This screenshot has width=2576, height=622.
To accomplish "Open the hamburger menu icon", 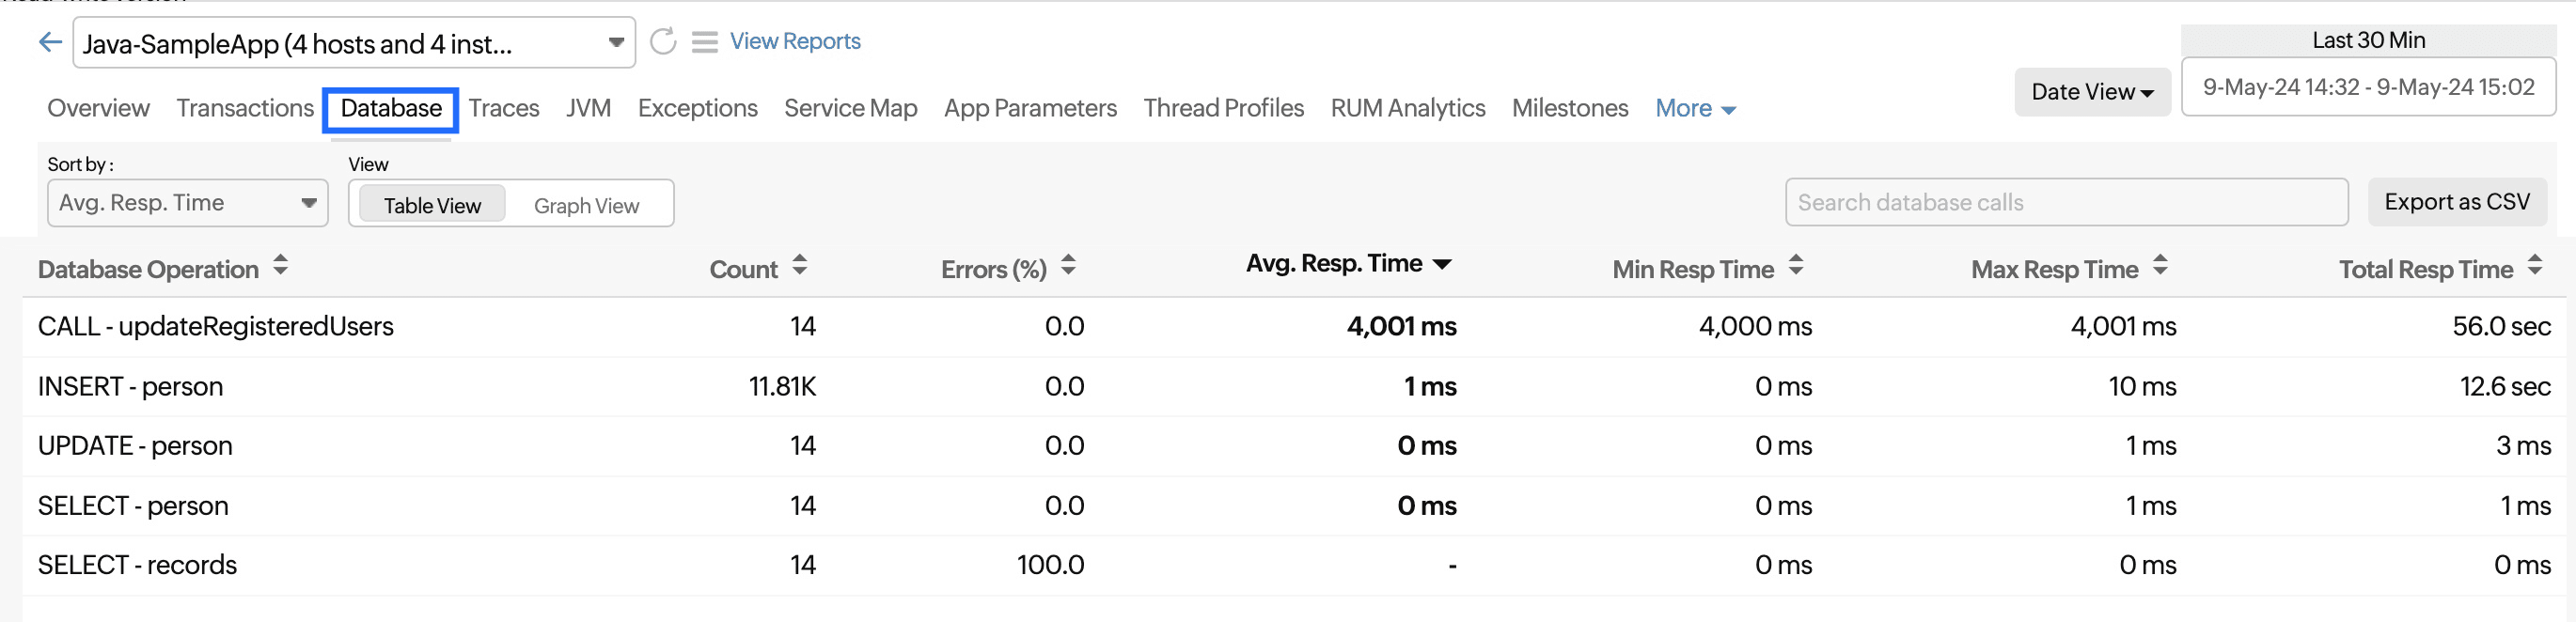I will (x=705, y=42).
